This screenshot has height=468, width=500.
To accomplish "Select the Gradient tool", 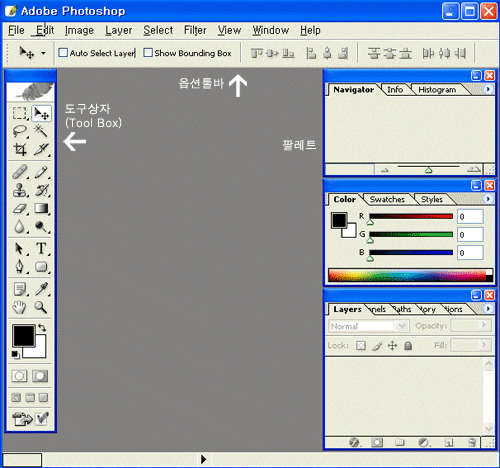I will click(41, 208).
